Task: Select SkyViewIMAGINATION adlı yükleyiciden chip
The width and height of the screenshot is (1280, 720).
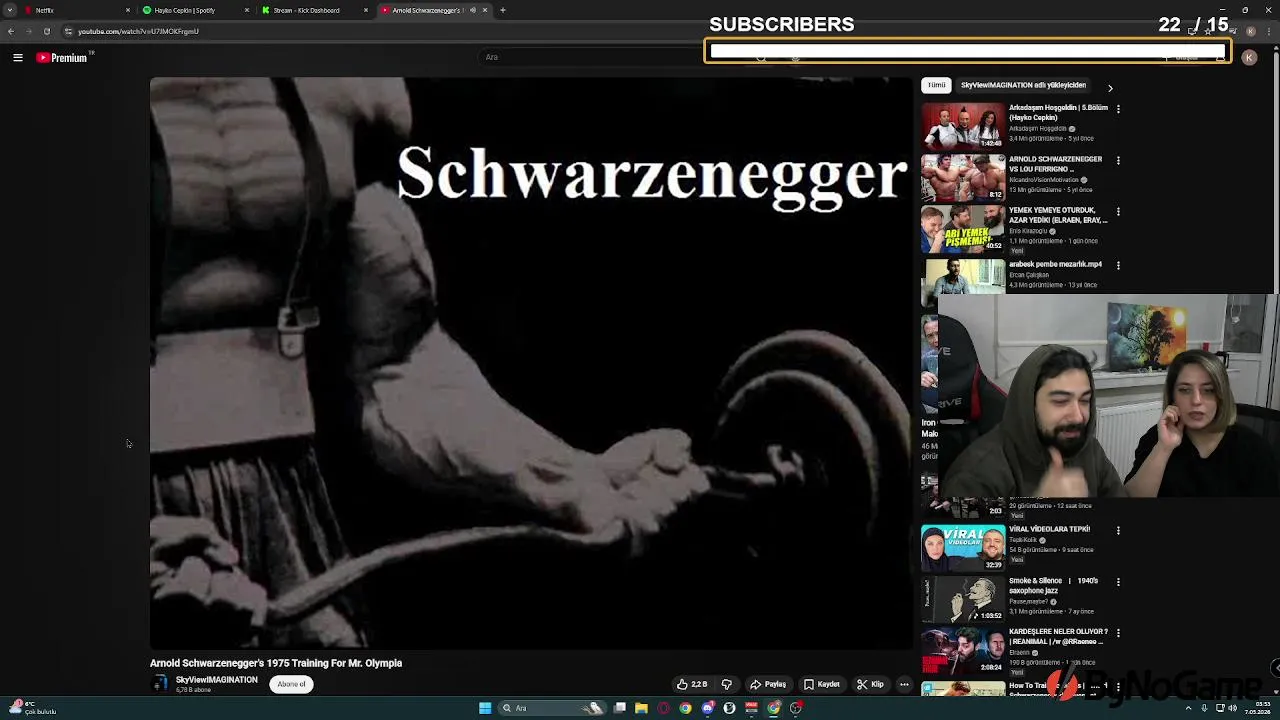Action: pyautogui.click(x=1023, y=85)
